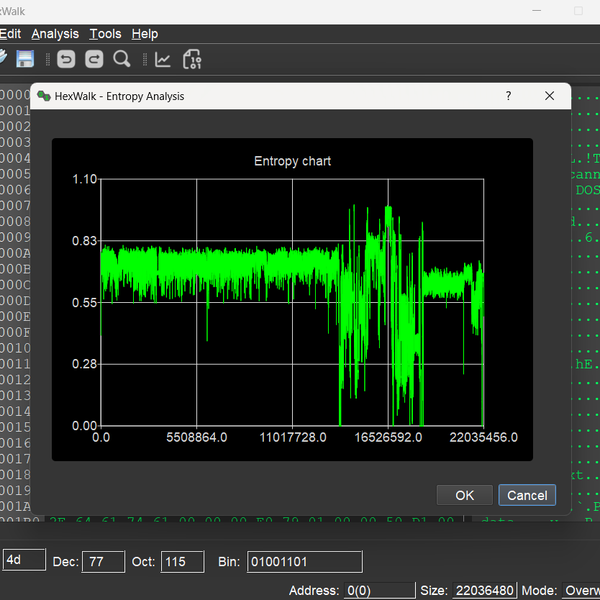Open the Analysis menu

(x=55, y=34)
